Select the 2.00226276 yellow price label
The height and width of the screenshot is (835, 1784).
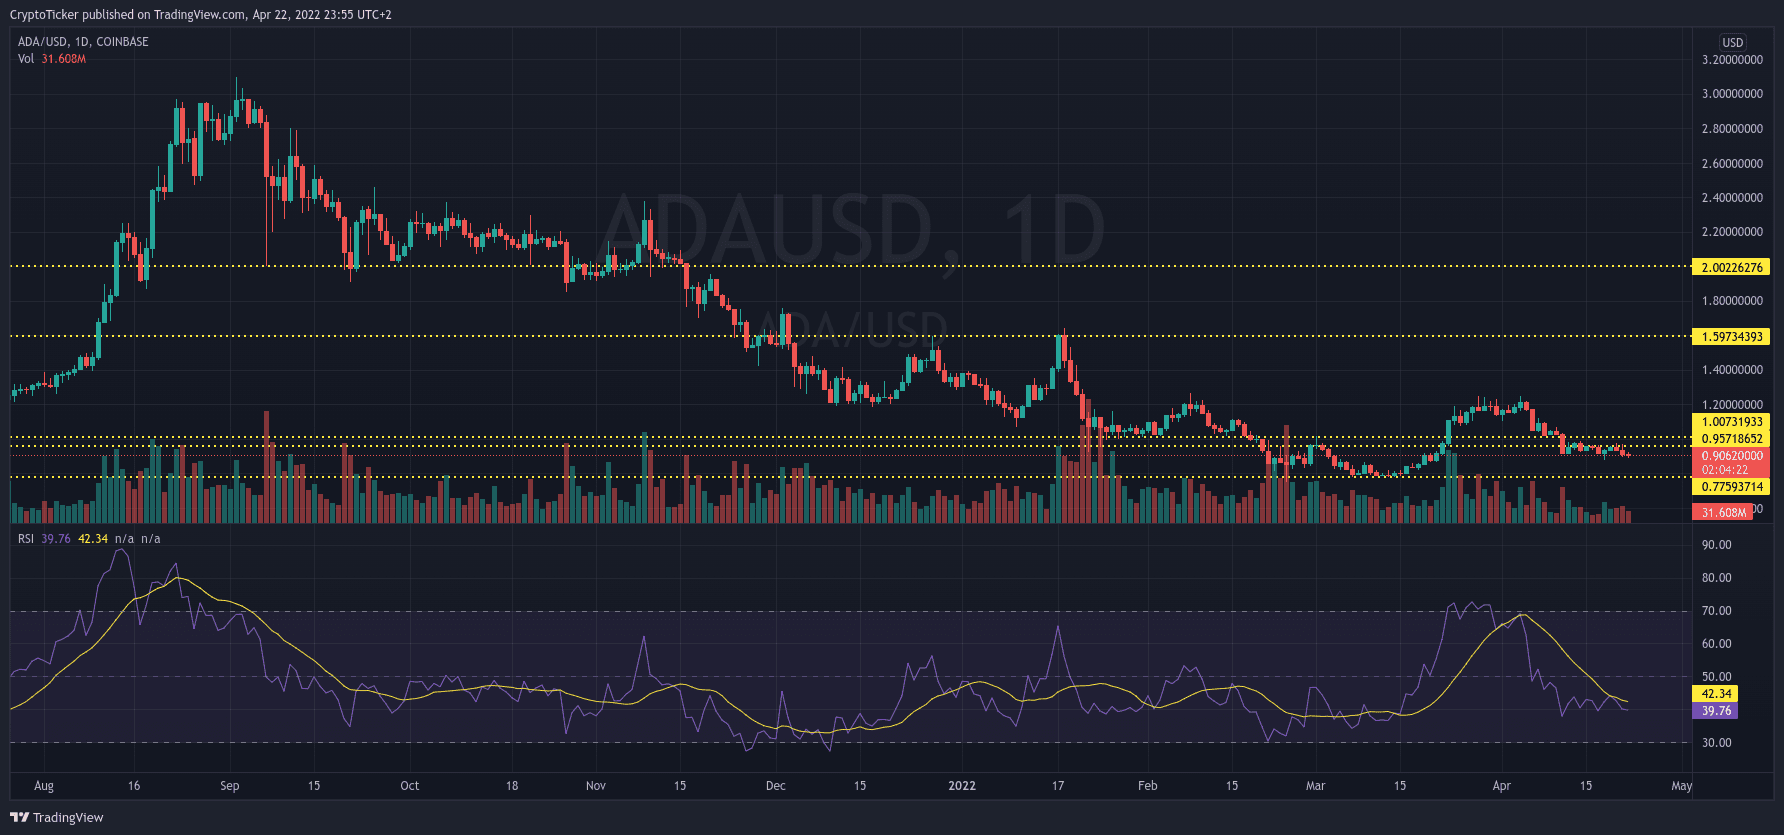1731,267
